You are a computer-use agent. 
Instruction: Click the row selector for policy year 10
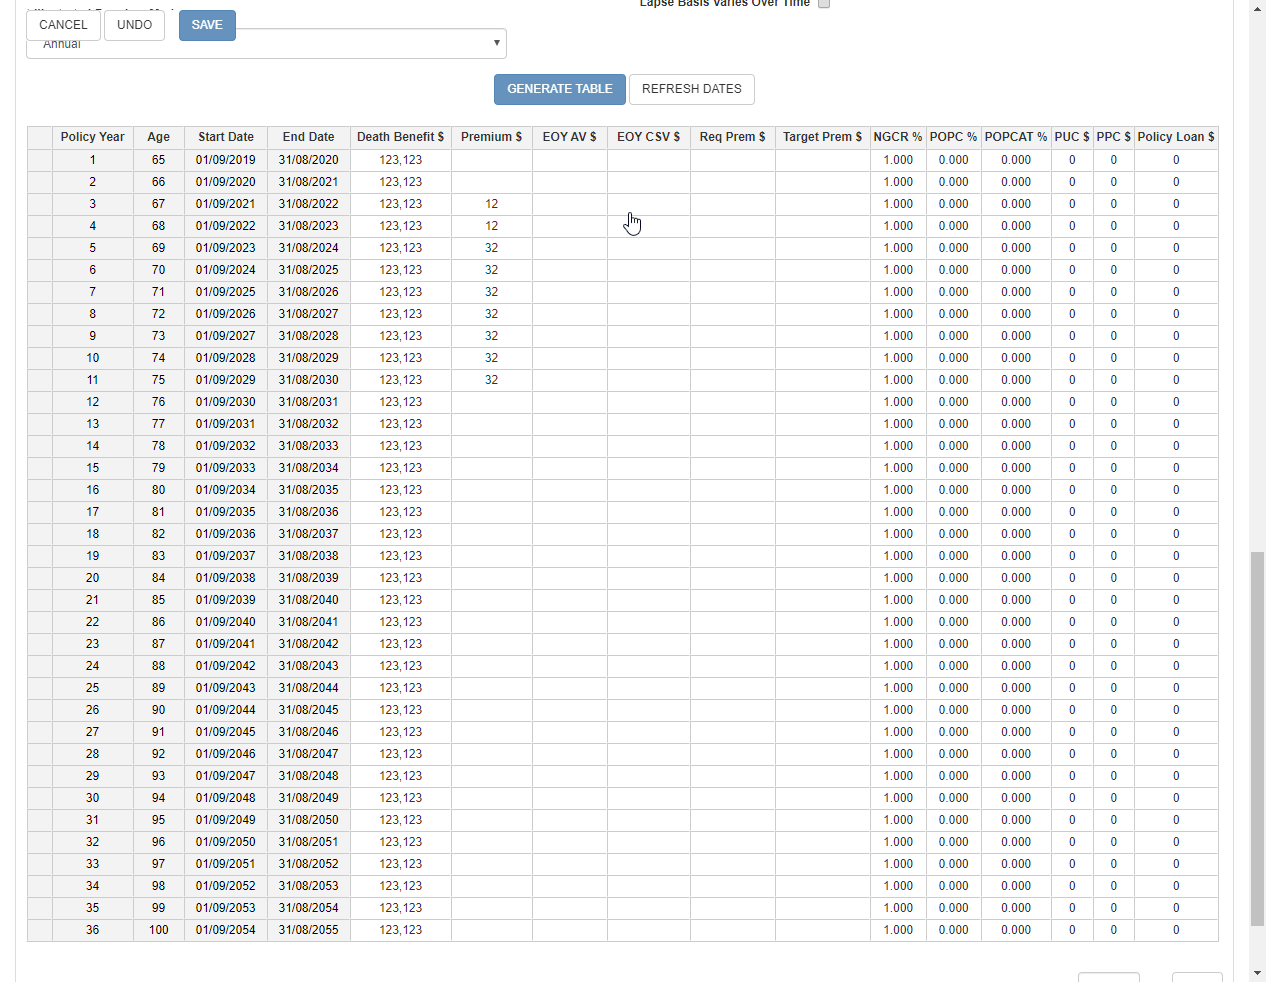40,358
